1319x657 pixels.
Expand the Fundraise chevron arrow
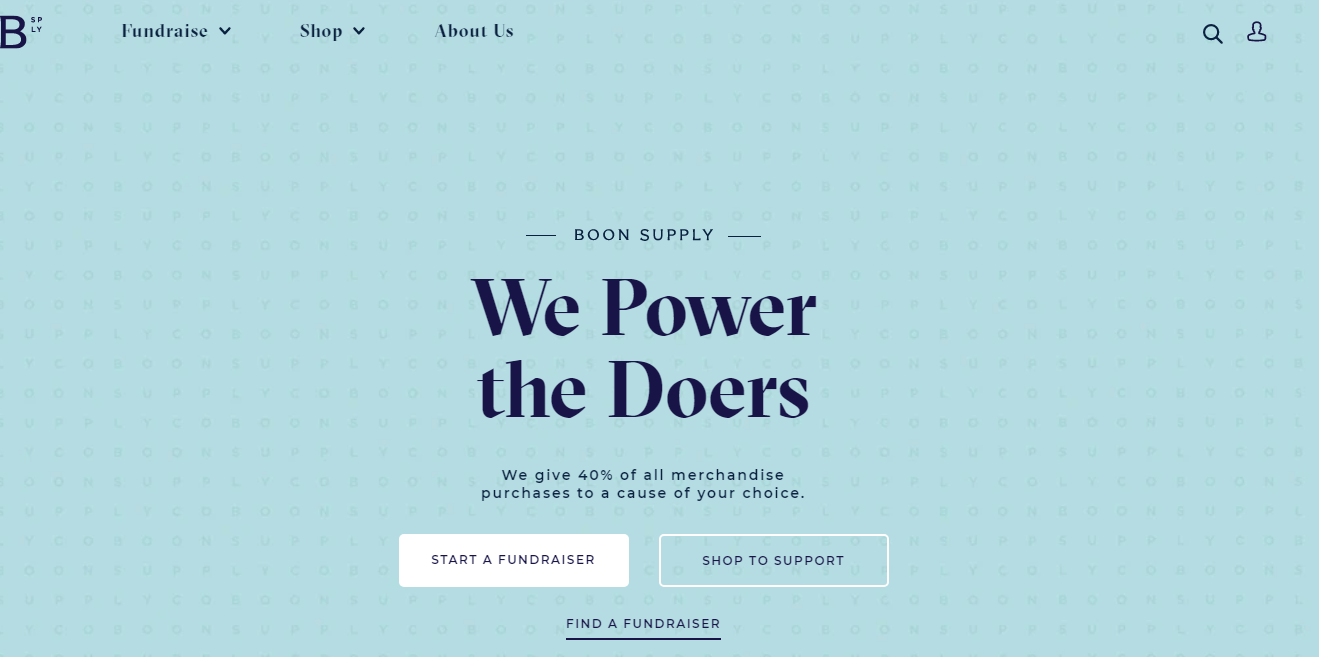click(x=225, y=31)
